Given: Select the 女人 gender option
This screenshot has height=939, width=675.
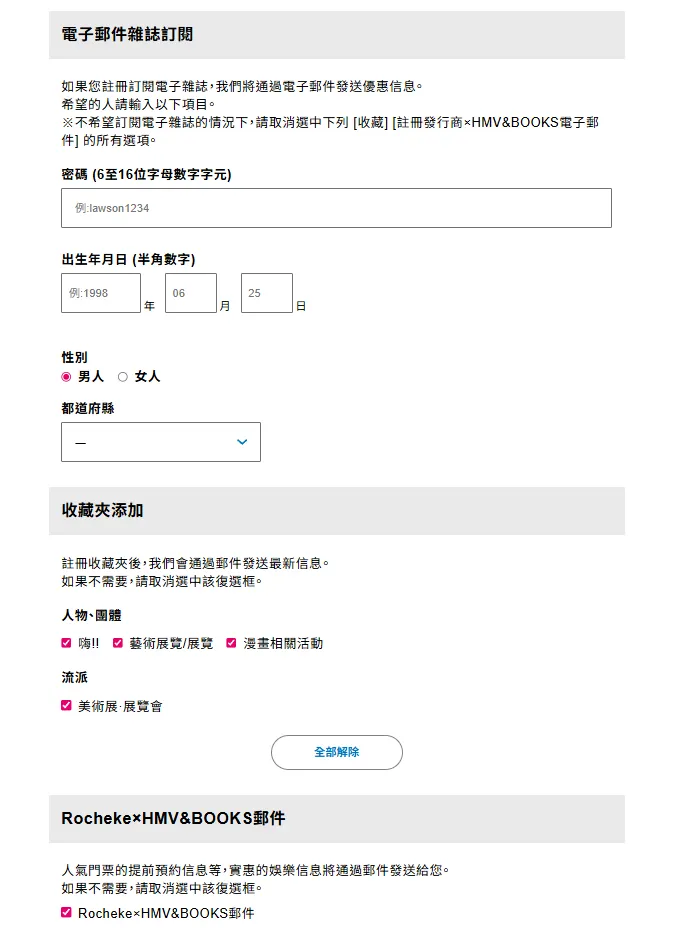Looking at the screenshot, I should (x=122, y=377).
